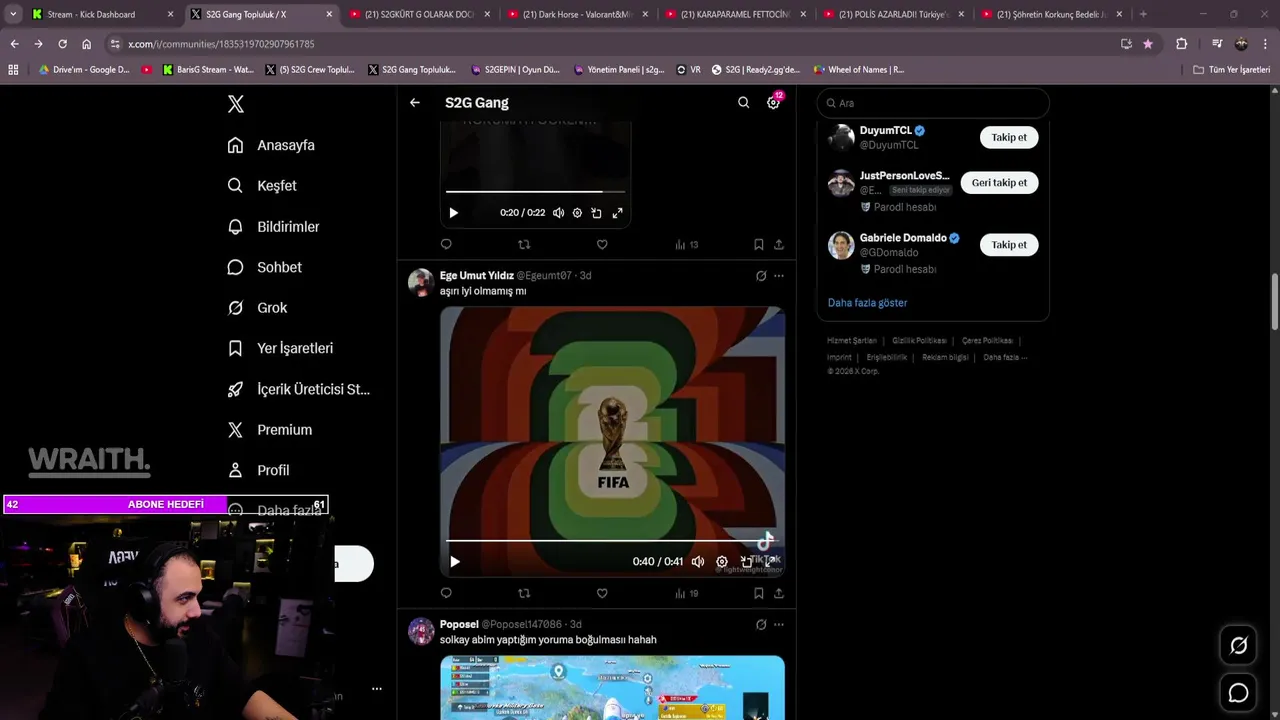Go back with S2G Gang header arrow
The height and width of the screenshot is (720, 1280).
coord(415,103)
